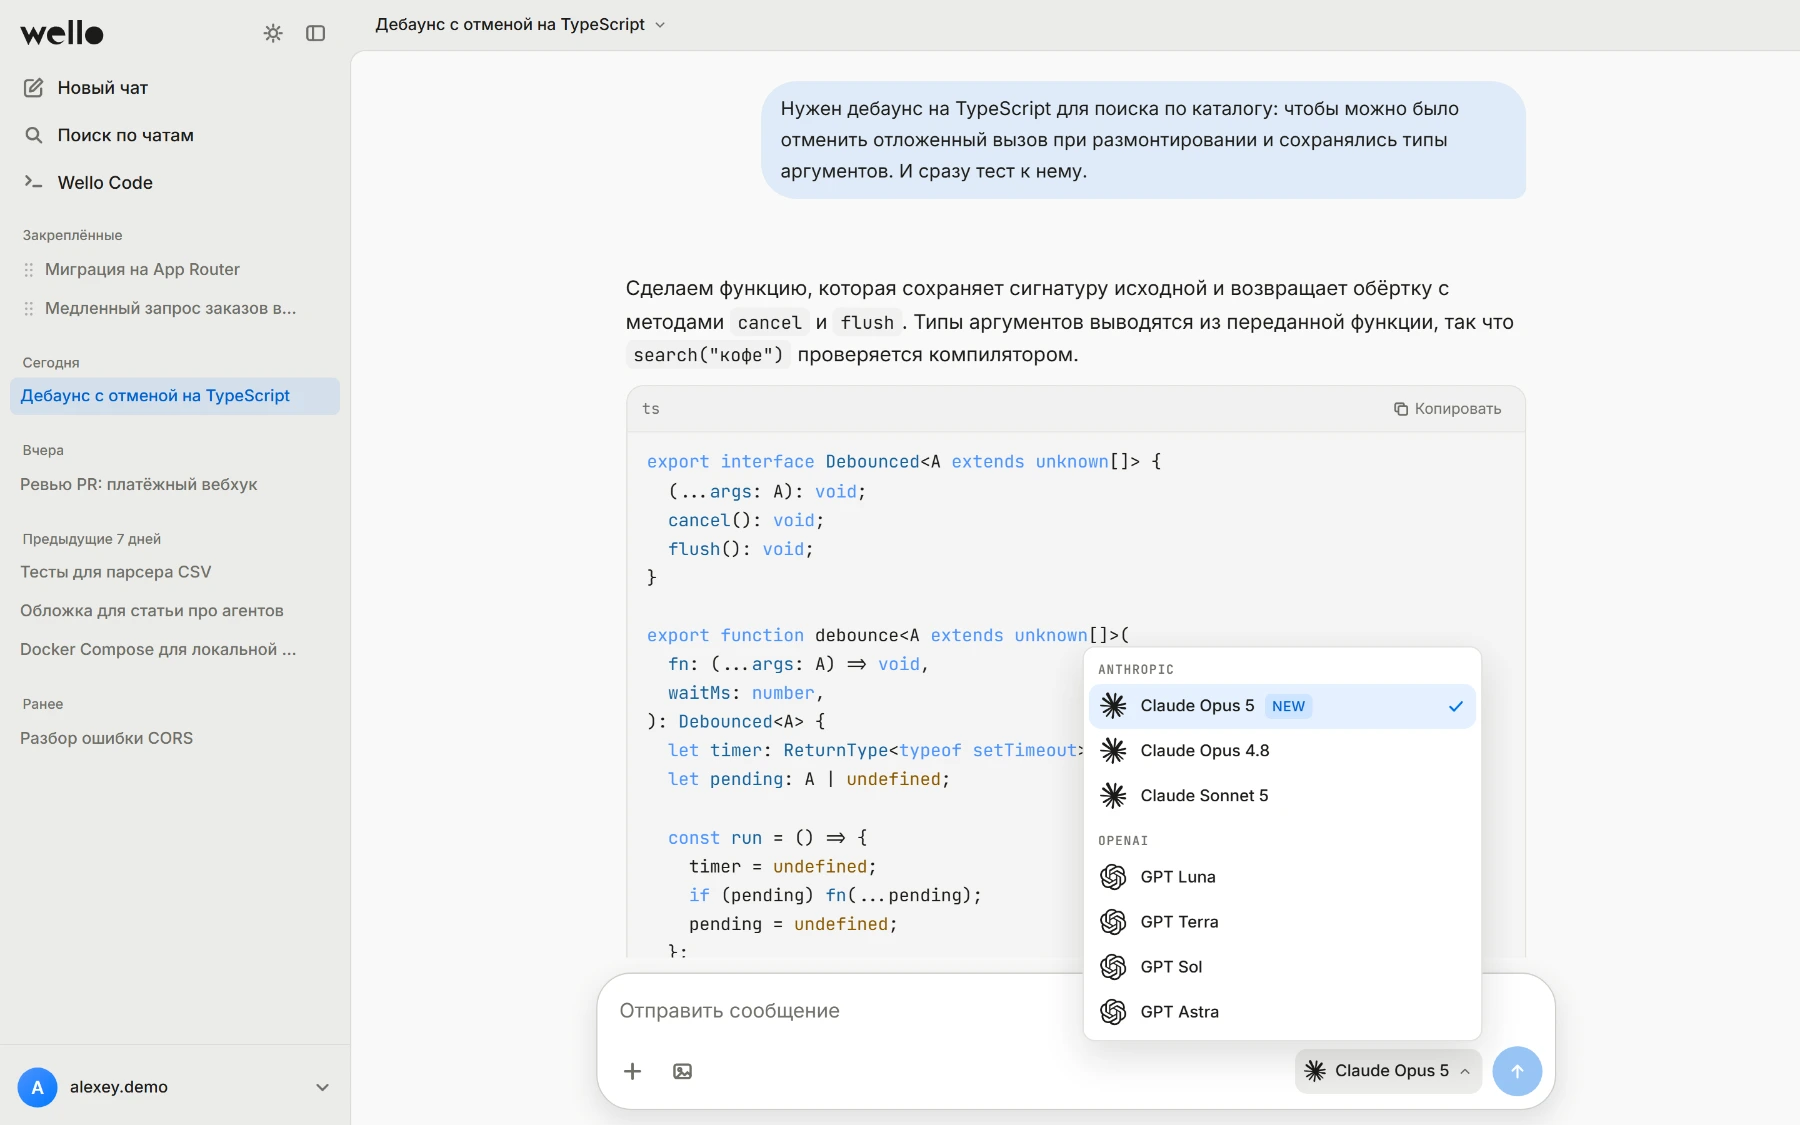Click drag handle next to Медленный запрос заказов
1800x1125 pixels.
click(29, 309)
